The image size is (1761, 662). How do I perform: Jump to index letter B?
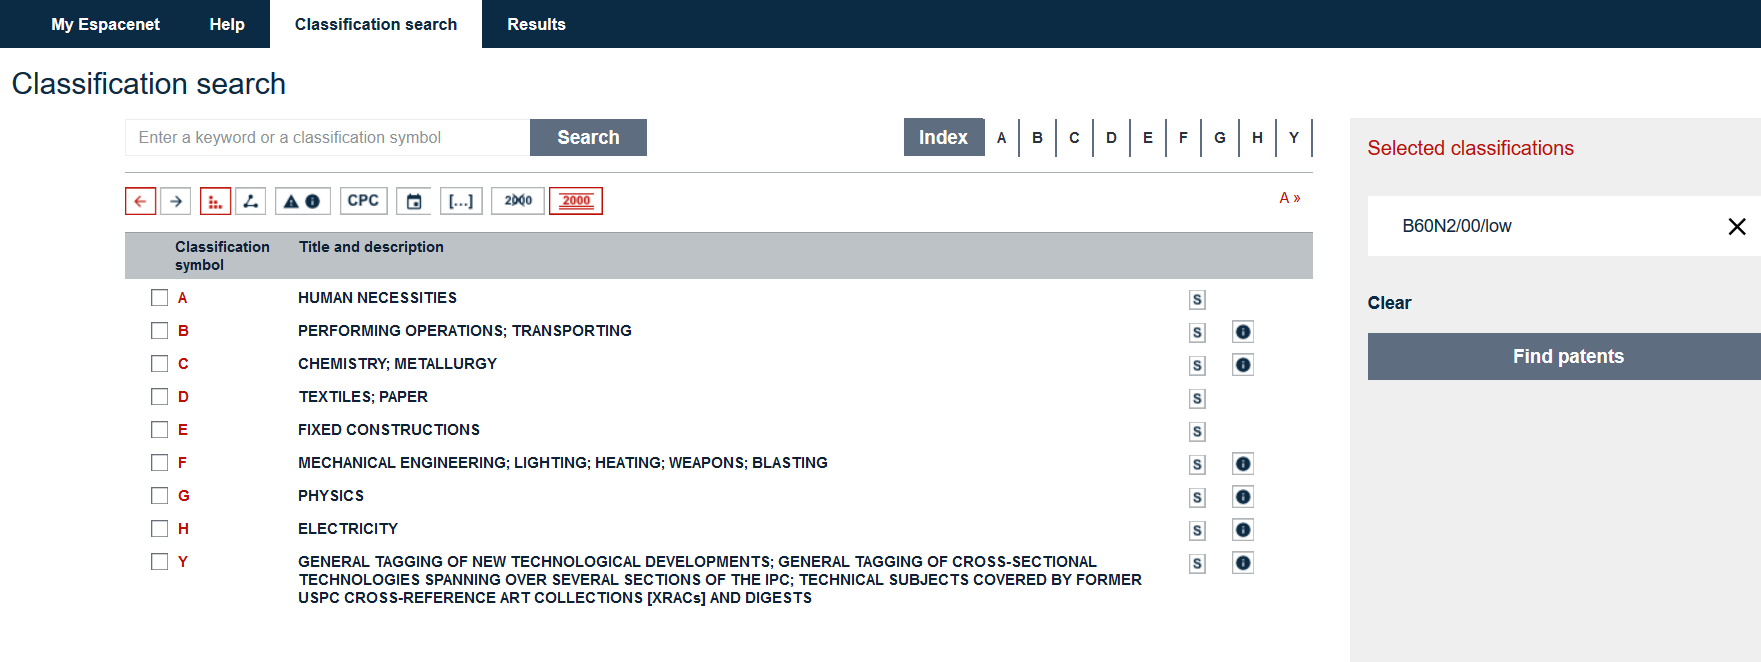point(1037,138)
